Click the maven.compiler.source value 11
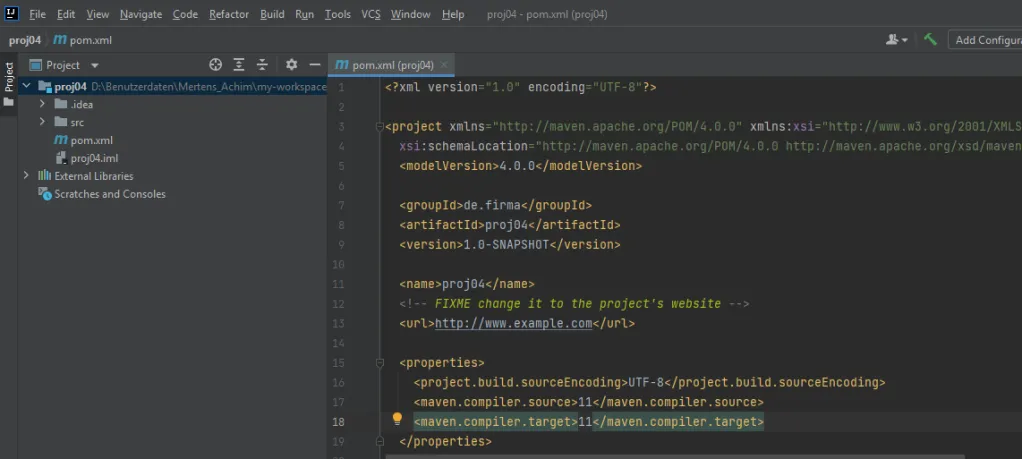1022x459 pixels. click(x=585, y=402)
